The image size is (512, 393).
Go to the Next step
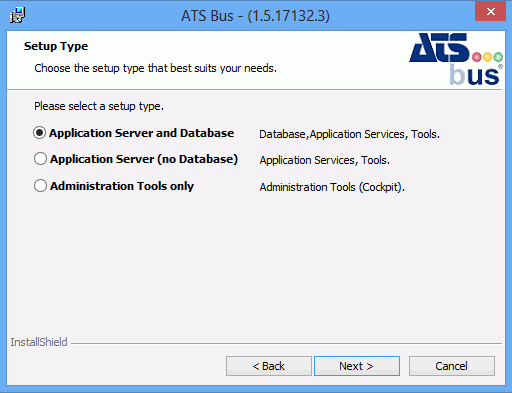point(357,366)
